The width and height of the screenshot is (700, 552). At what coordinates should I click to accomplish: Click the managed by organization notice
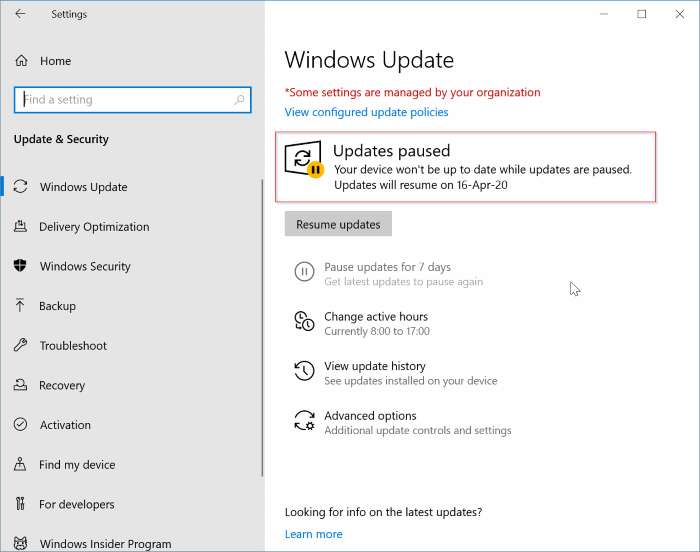coord(412,92)
